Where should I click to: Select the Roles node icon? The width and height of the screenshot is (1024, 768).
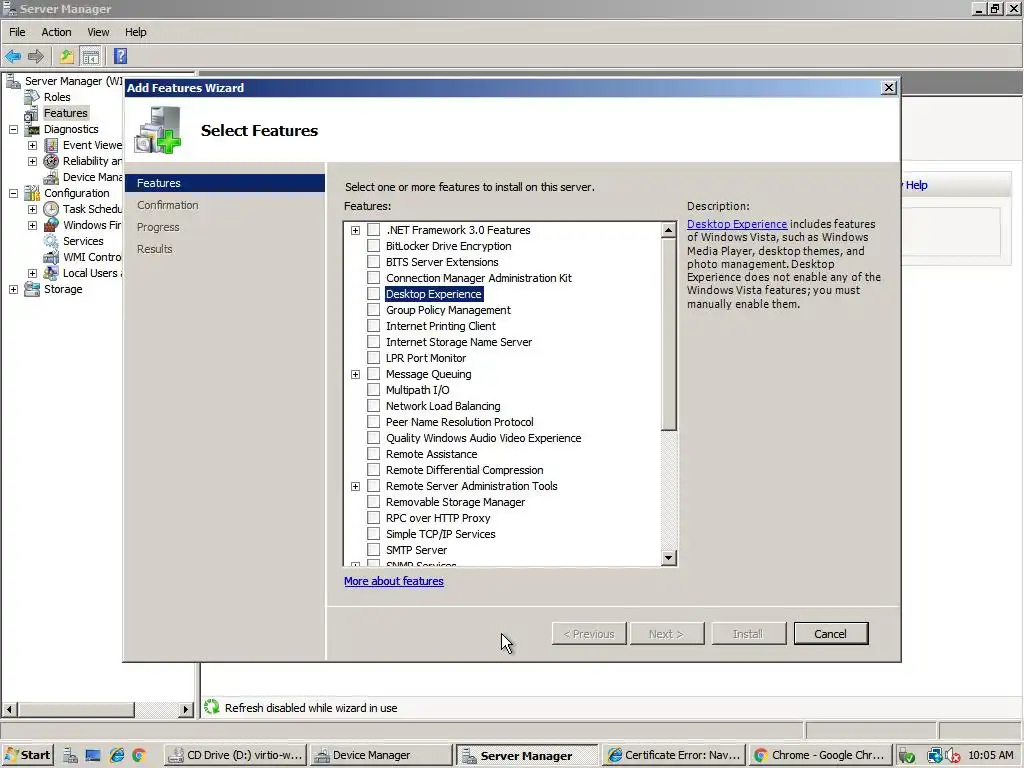tap(32, 97)
